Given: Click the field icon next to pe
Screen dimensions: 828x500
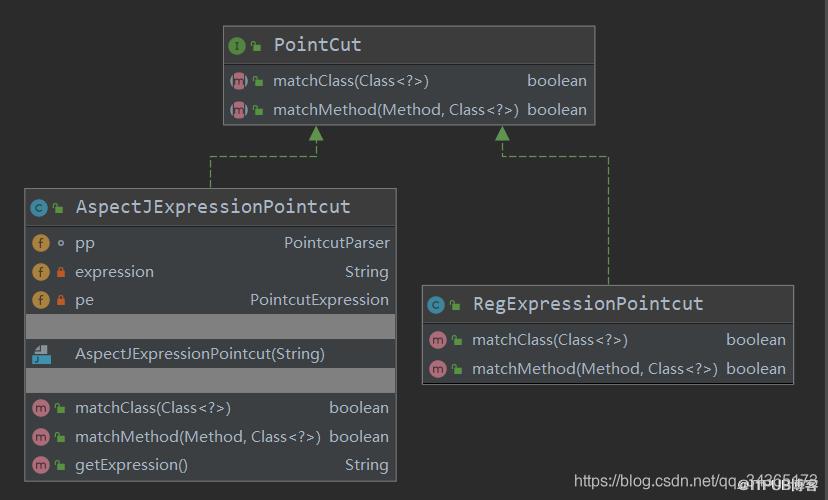Looking at the screenshot, I should (x=41, y=300).
